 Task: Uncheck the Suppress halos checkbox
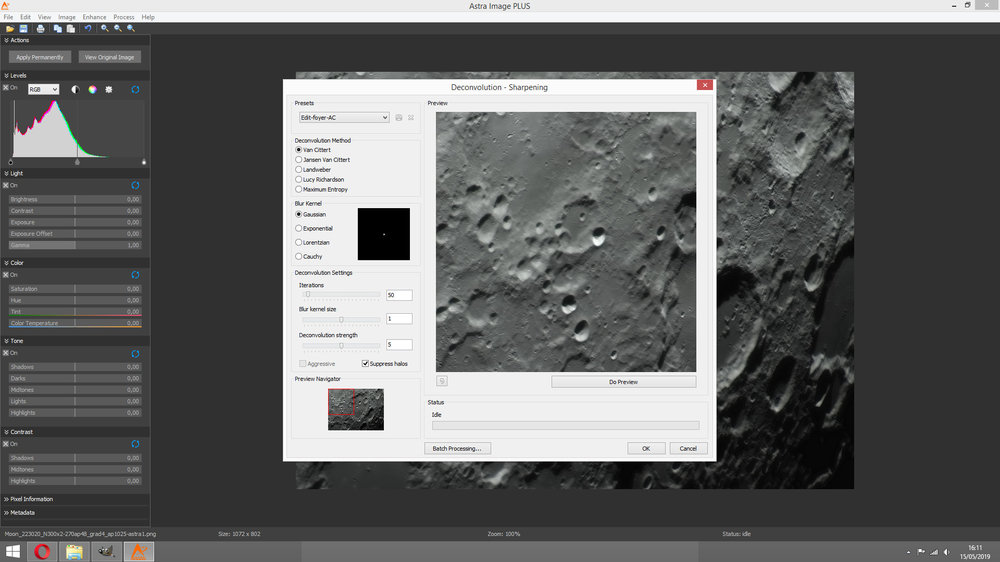pos(366,363)
